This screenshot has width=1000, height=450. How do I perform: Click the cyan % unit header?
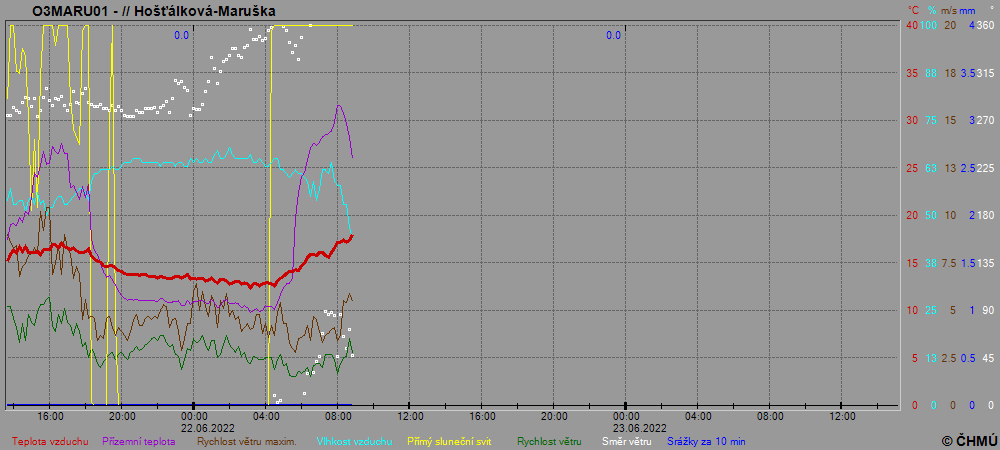point(931,9)
